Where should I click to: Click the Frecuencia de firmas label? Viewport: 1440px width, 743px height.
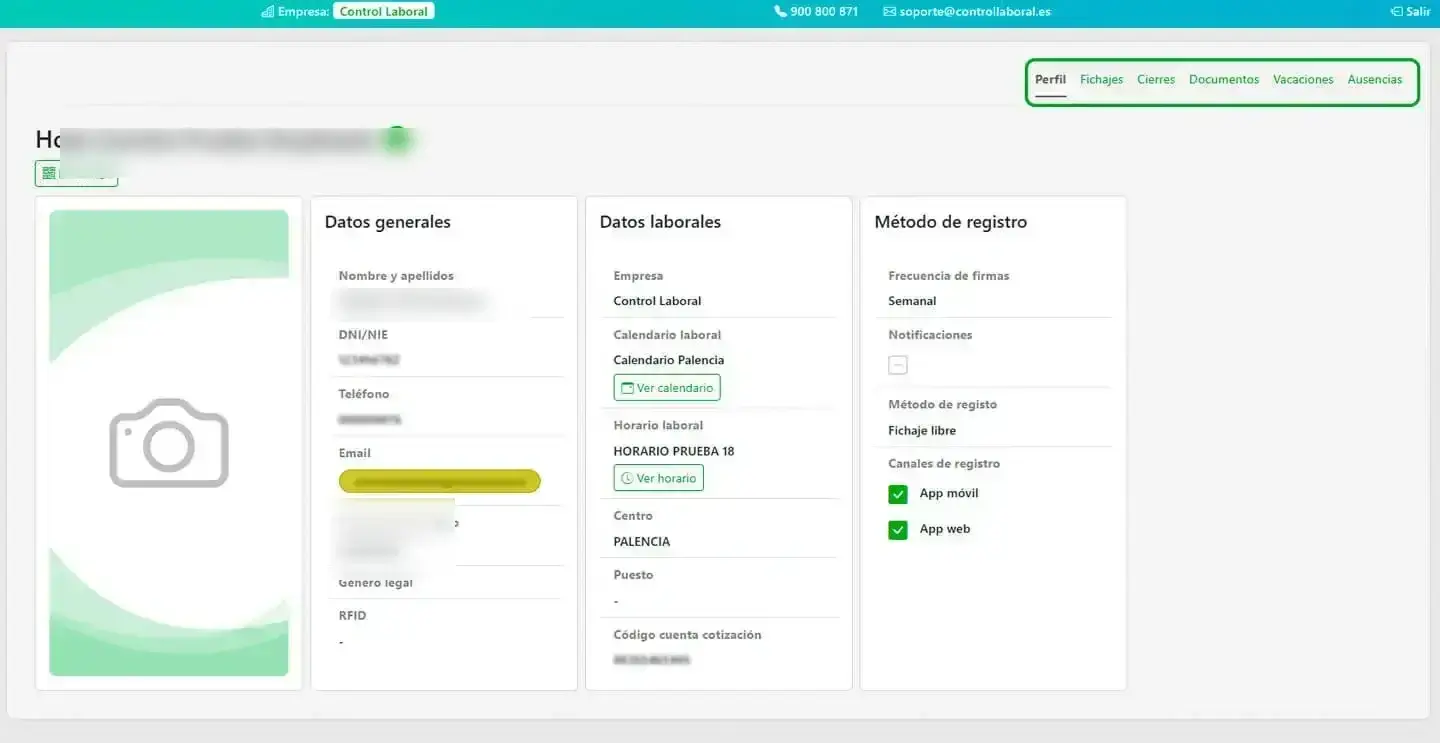point(949,276)
